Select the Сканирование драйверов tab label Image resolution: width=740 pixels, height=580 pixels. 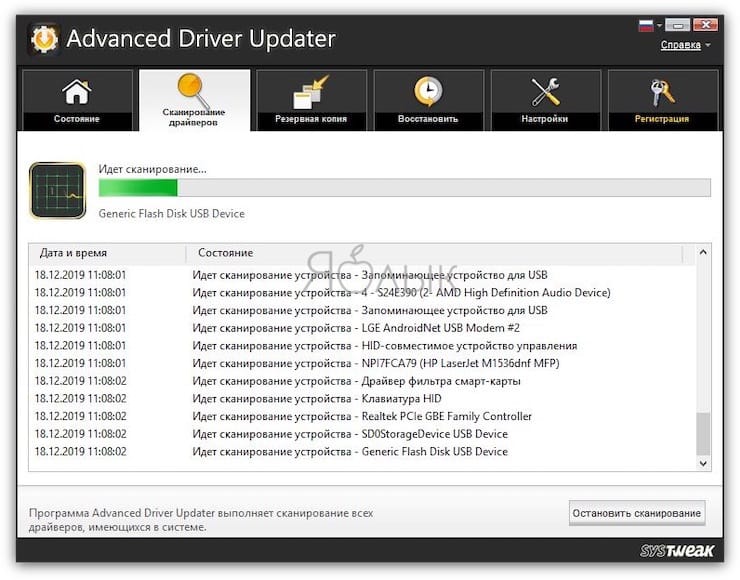click(x=193, y=117)
